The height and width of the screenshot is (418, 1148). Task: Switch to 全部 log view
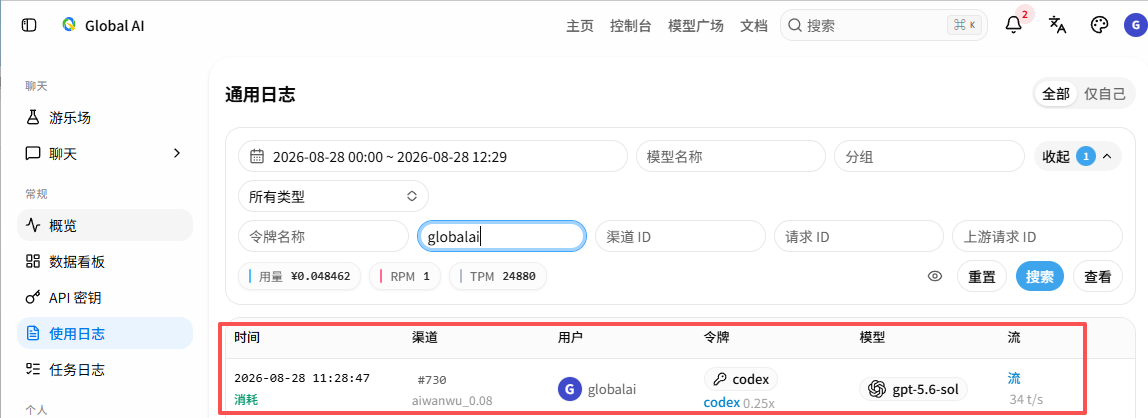1056,94
